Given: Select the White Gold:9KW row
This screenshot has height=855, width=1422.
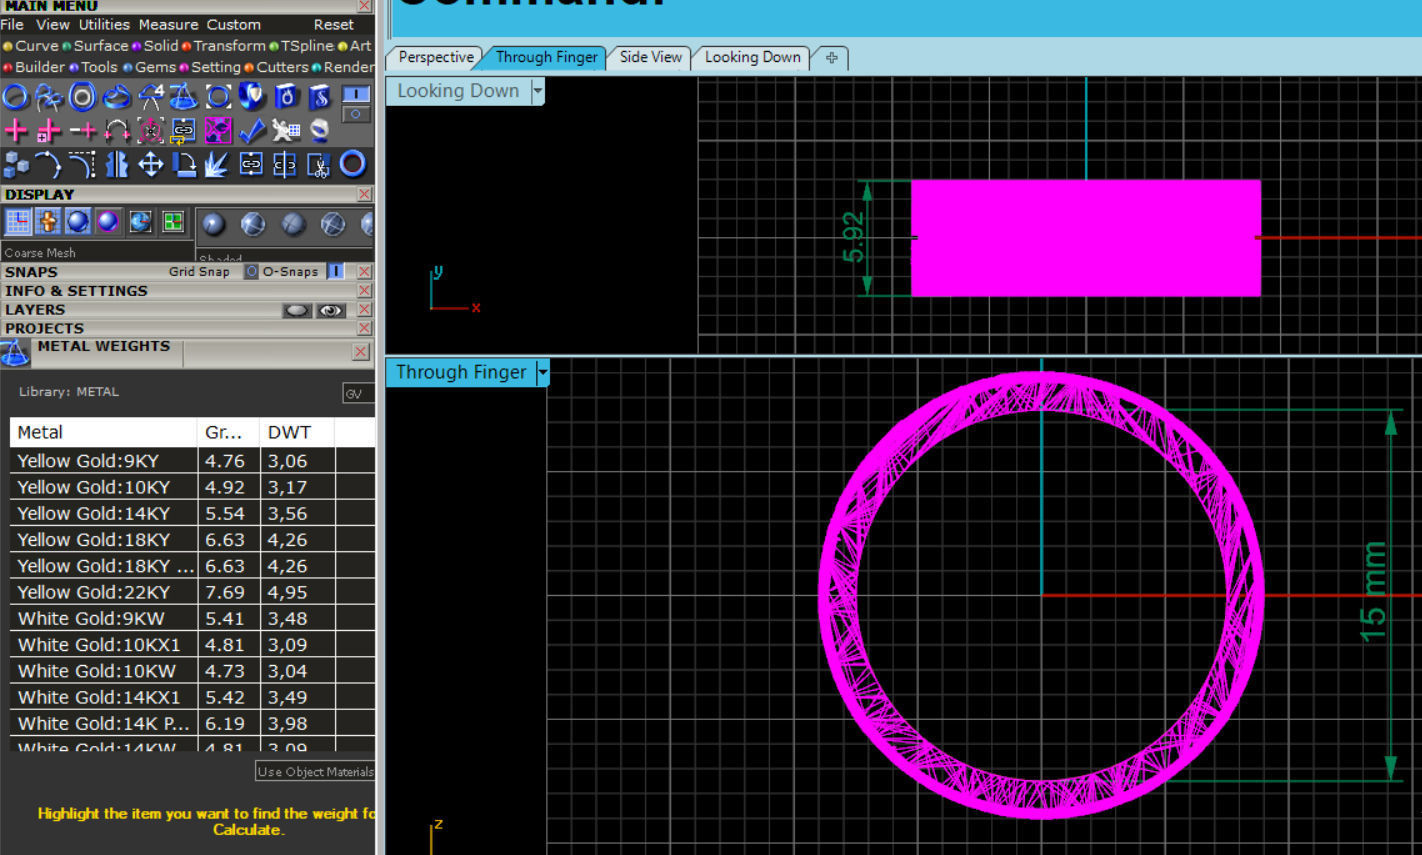Looking at the screenshot, I should (192, 618).
